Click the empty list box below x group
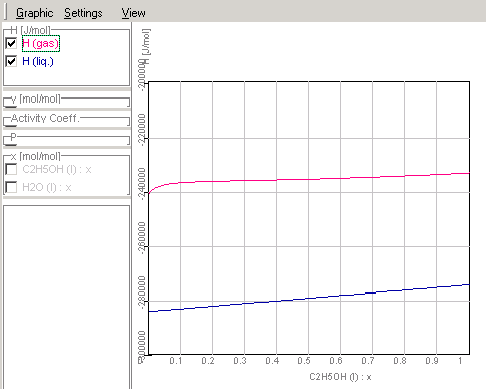486x389 pixels. point(66,297)
